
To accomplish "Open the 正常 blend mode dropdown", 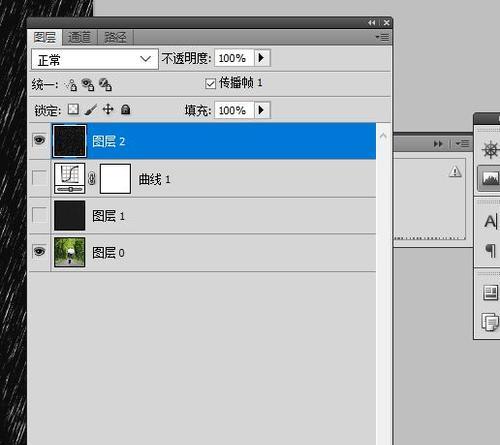I will click(95, 59).
